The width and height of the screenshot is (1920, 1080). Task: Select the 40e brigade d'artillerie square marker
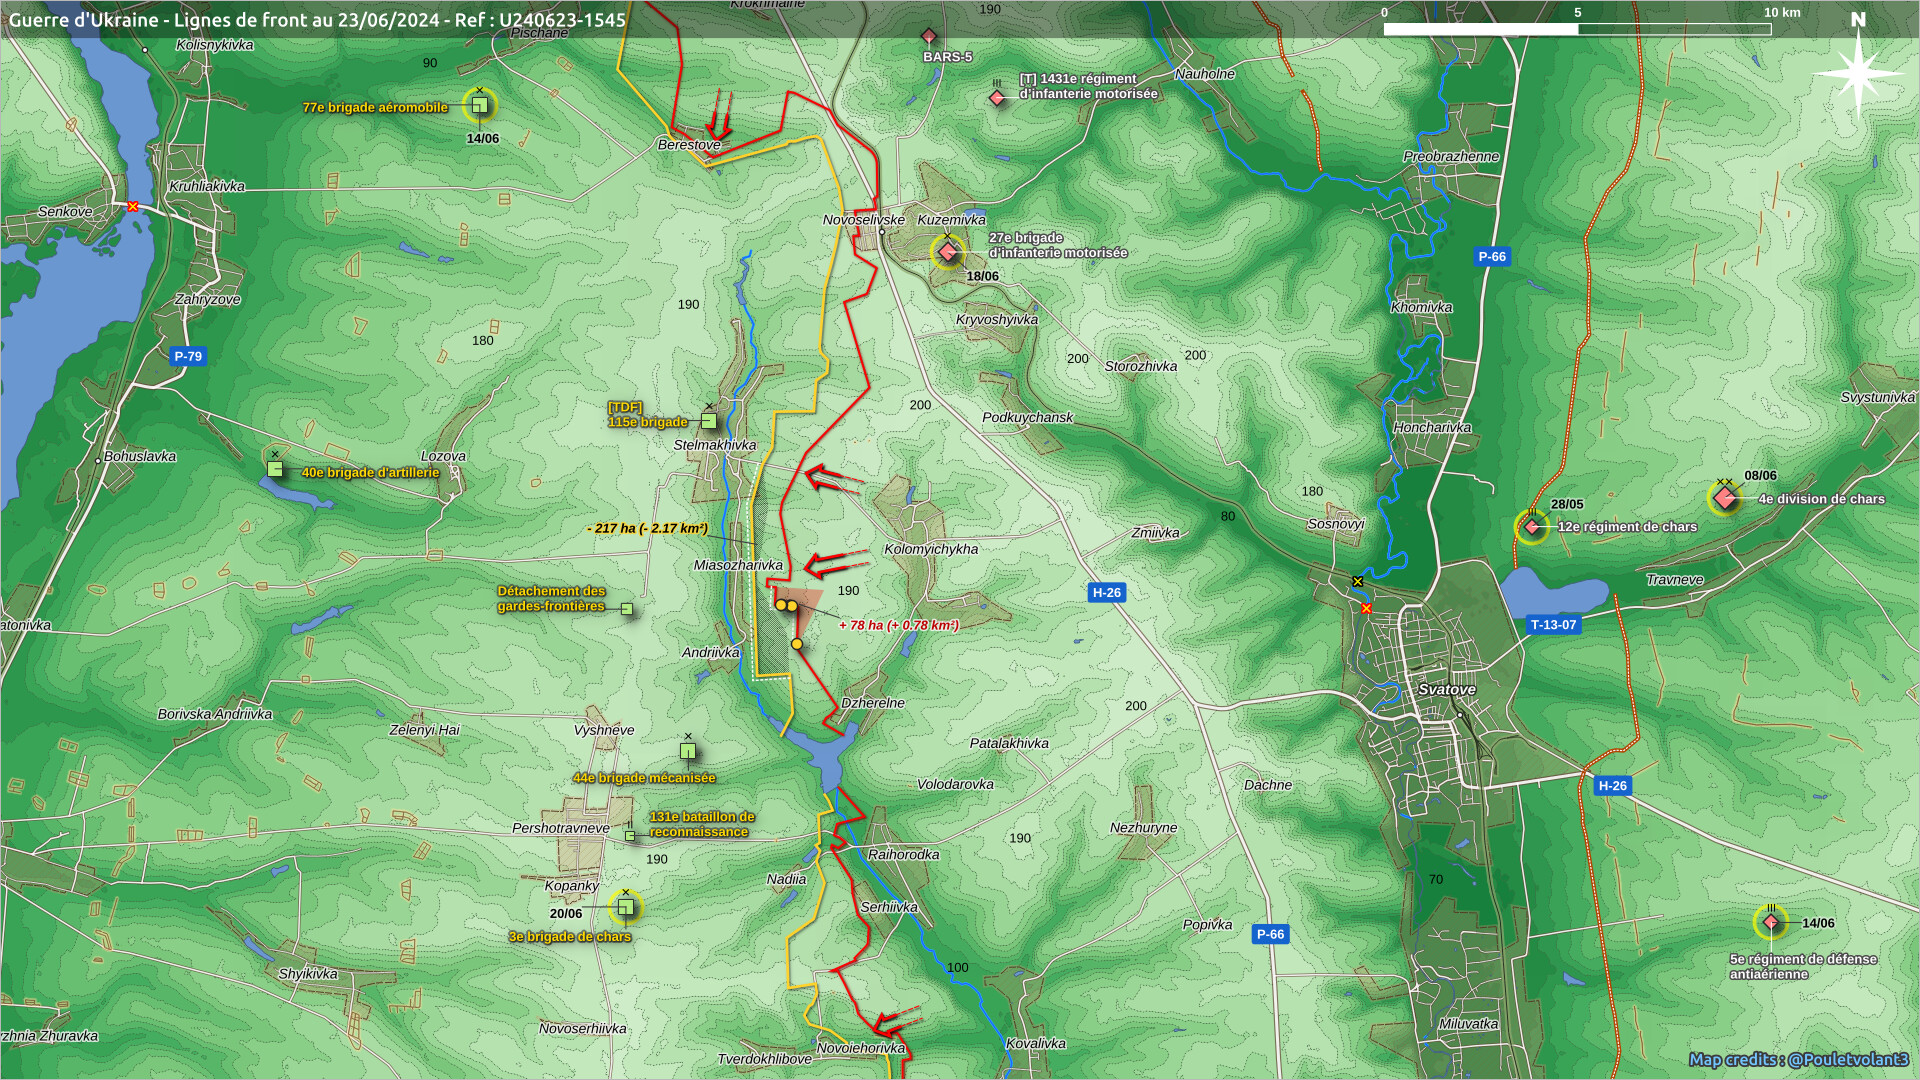(x=276, y=468)
